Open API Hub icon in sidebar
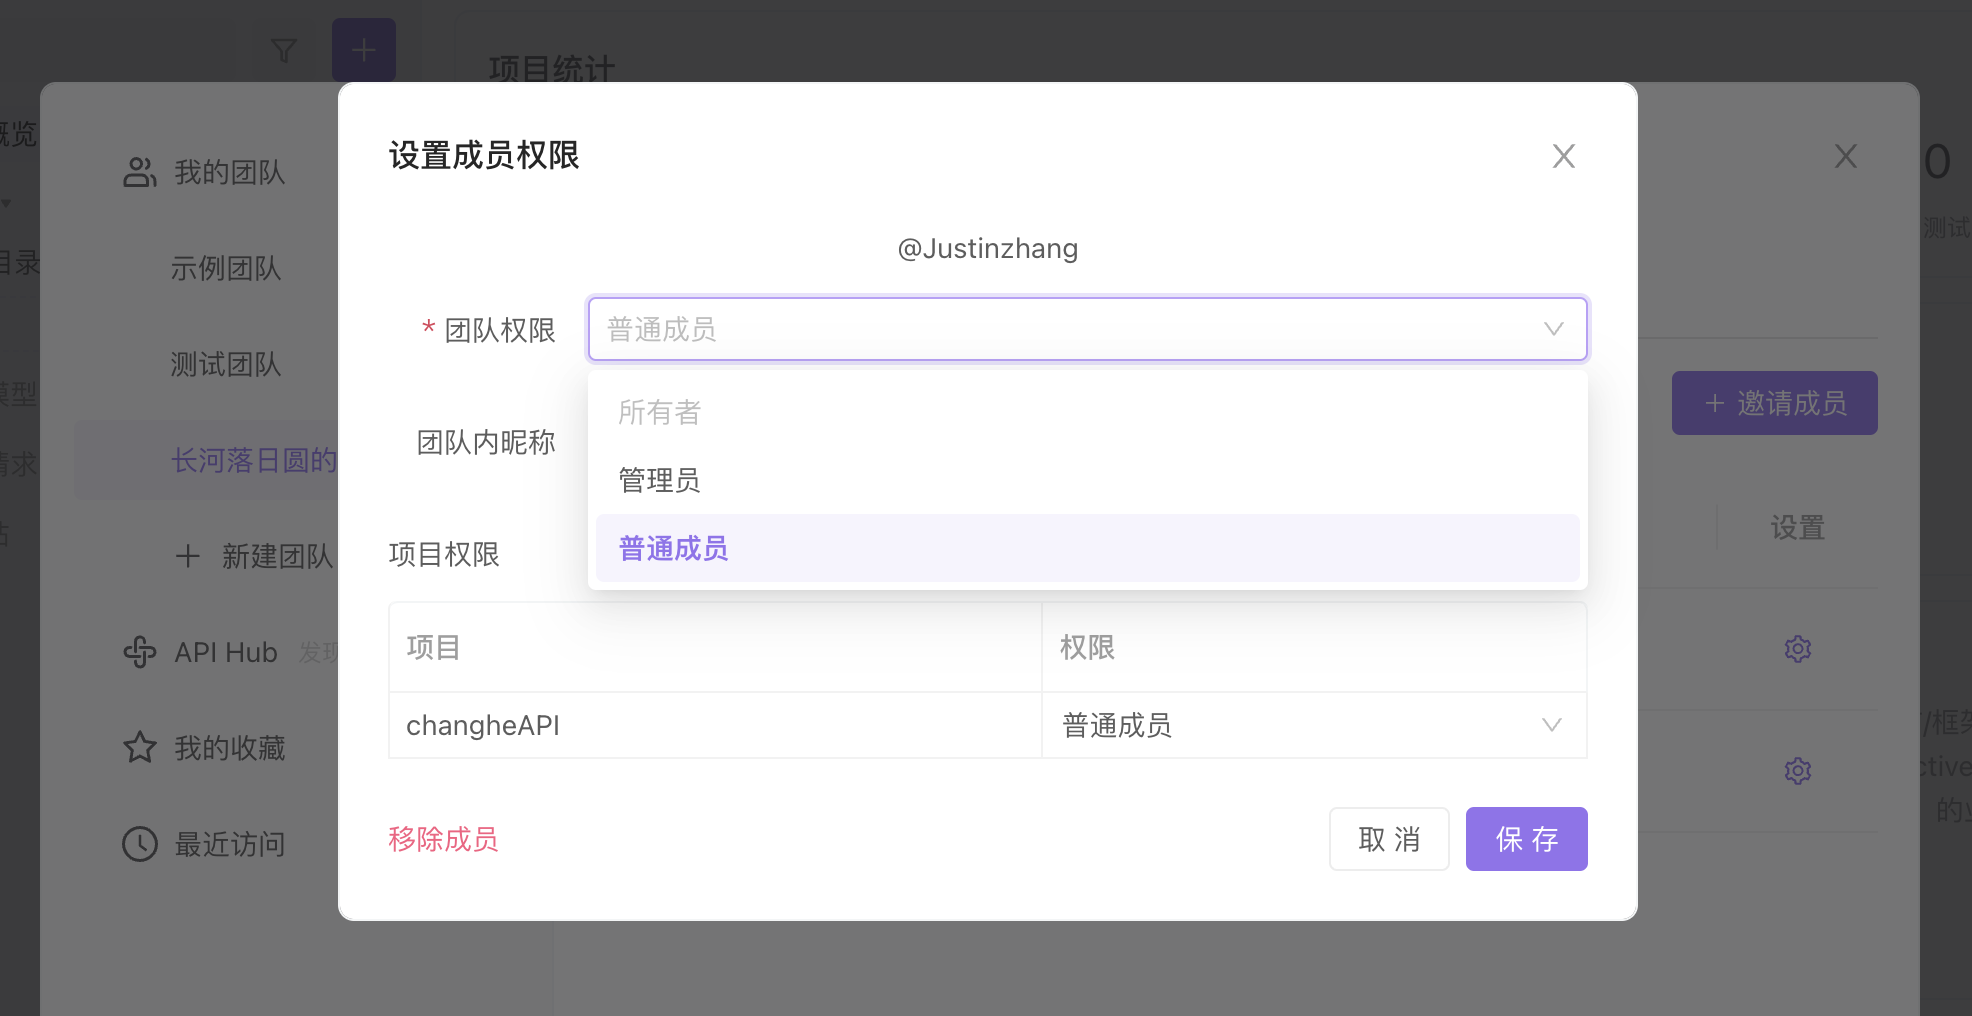1972x1016 pixels. (140, 652)
